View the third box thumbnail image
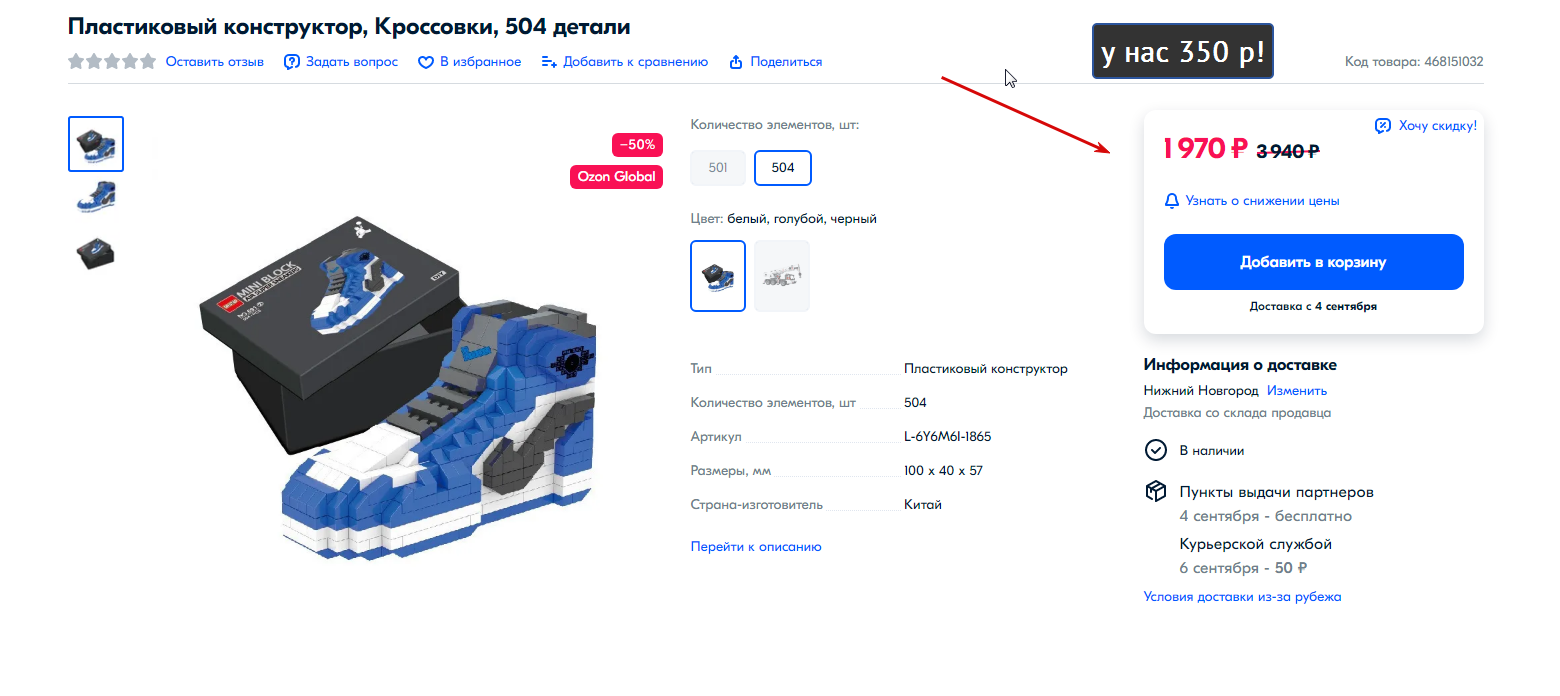Screen dimensions: 1560x696 (96, 252)
